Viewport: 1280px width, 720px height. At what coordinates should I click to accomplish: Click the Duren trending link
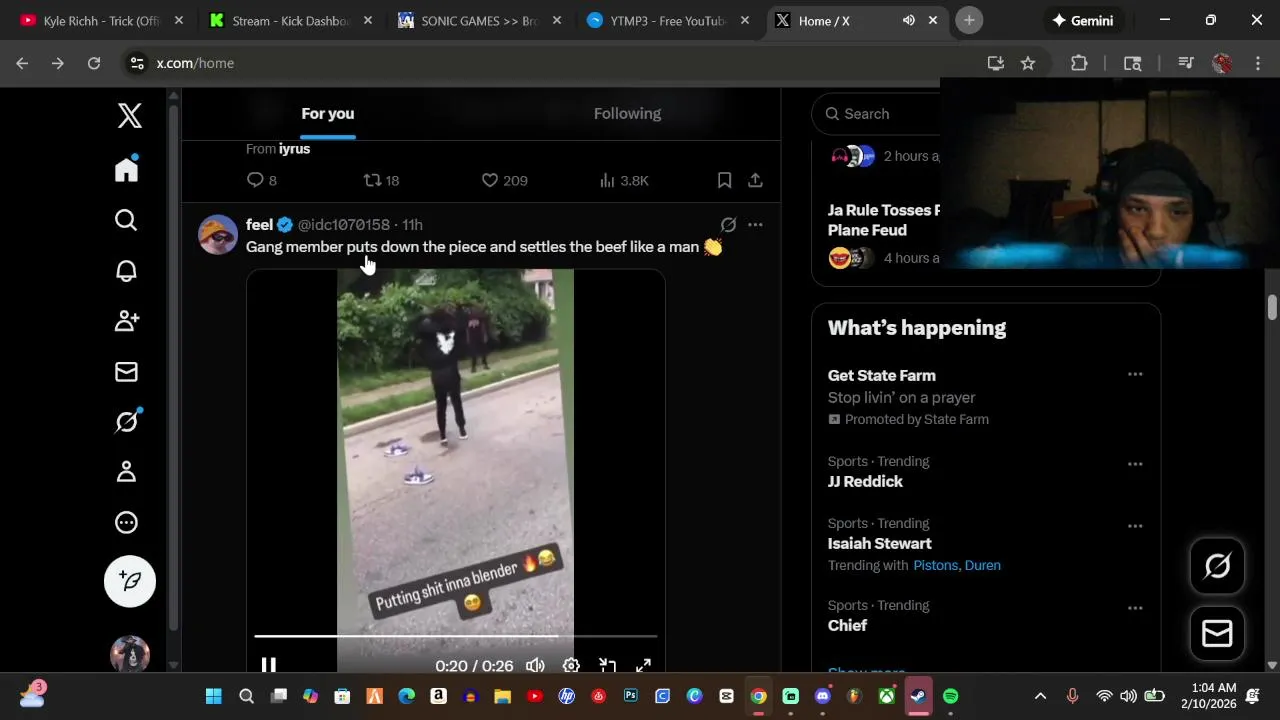pyautogui.click(x=983, y=566)
